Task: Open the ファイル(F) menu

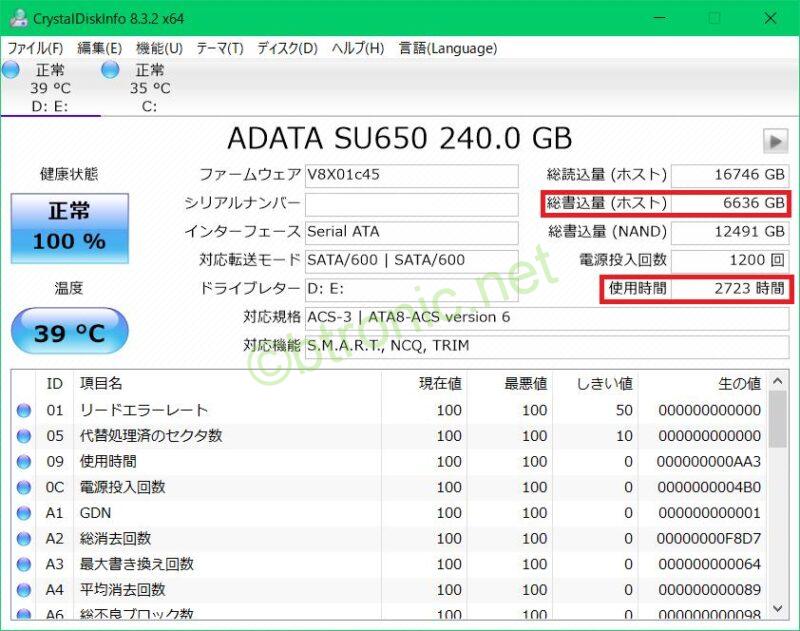Action: [35, 48]
